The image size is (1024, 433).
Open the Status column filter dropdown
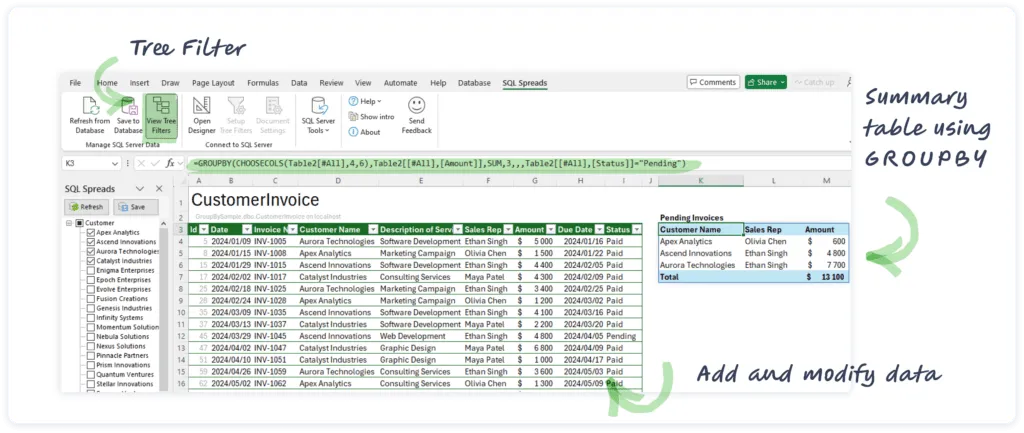point(638,229)
